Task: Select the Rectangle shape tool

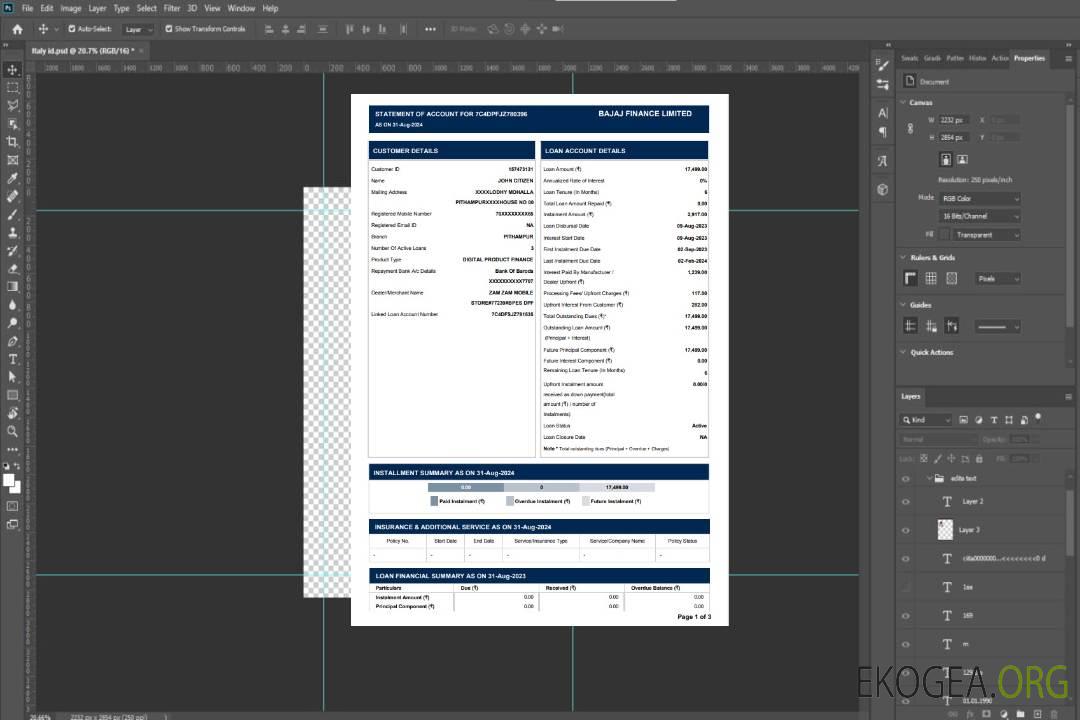Action: [12, 395]
